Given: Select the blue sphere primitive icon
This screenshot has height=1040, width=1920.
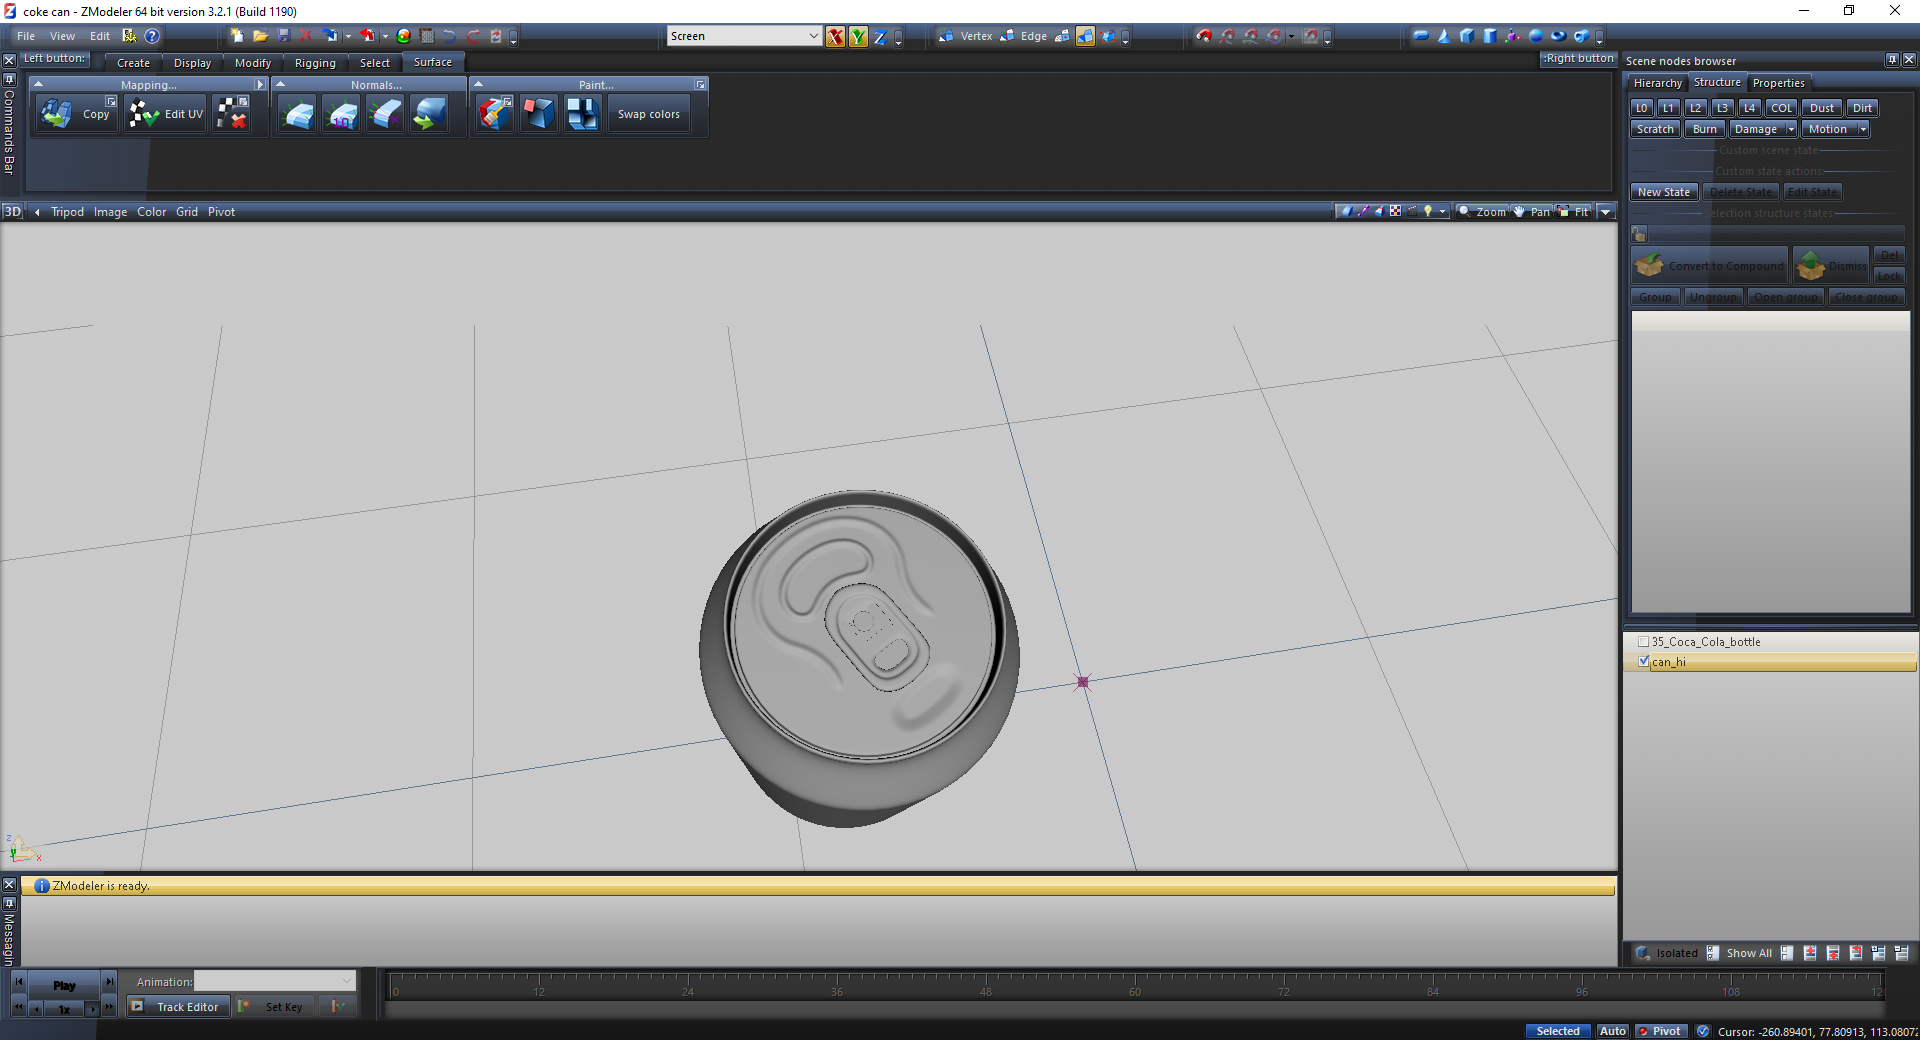Looking at the screenshot, I should [1536, 36].
